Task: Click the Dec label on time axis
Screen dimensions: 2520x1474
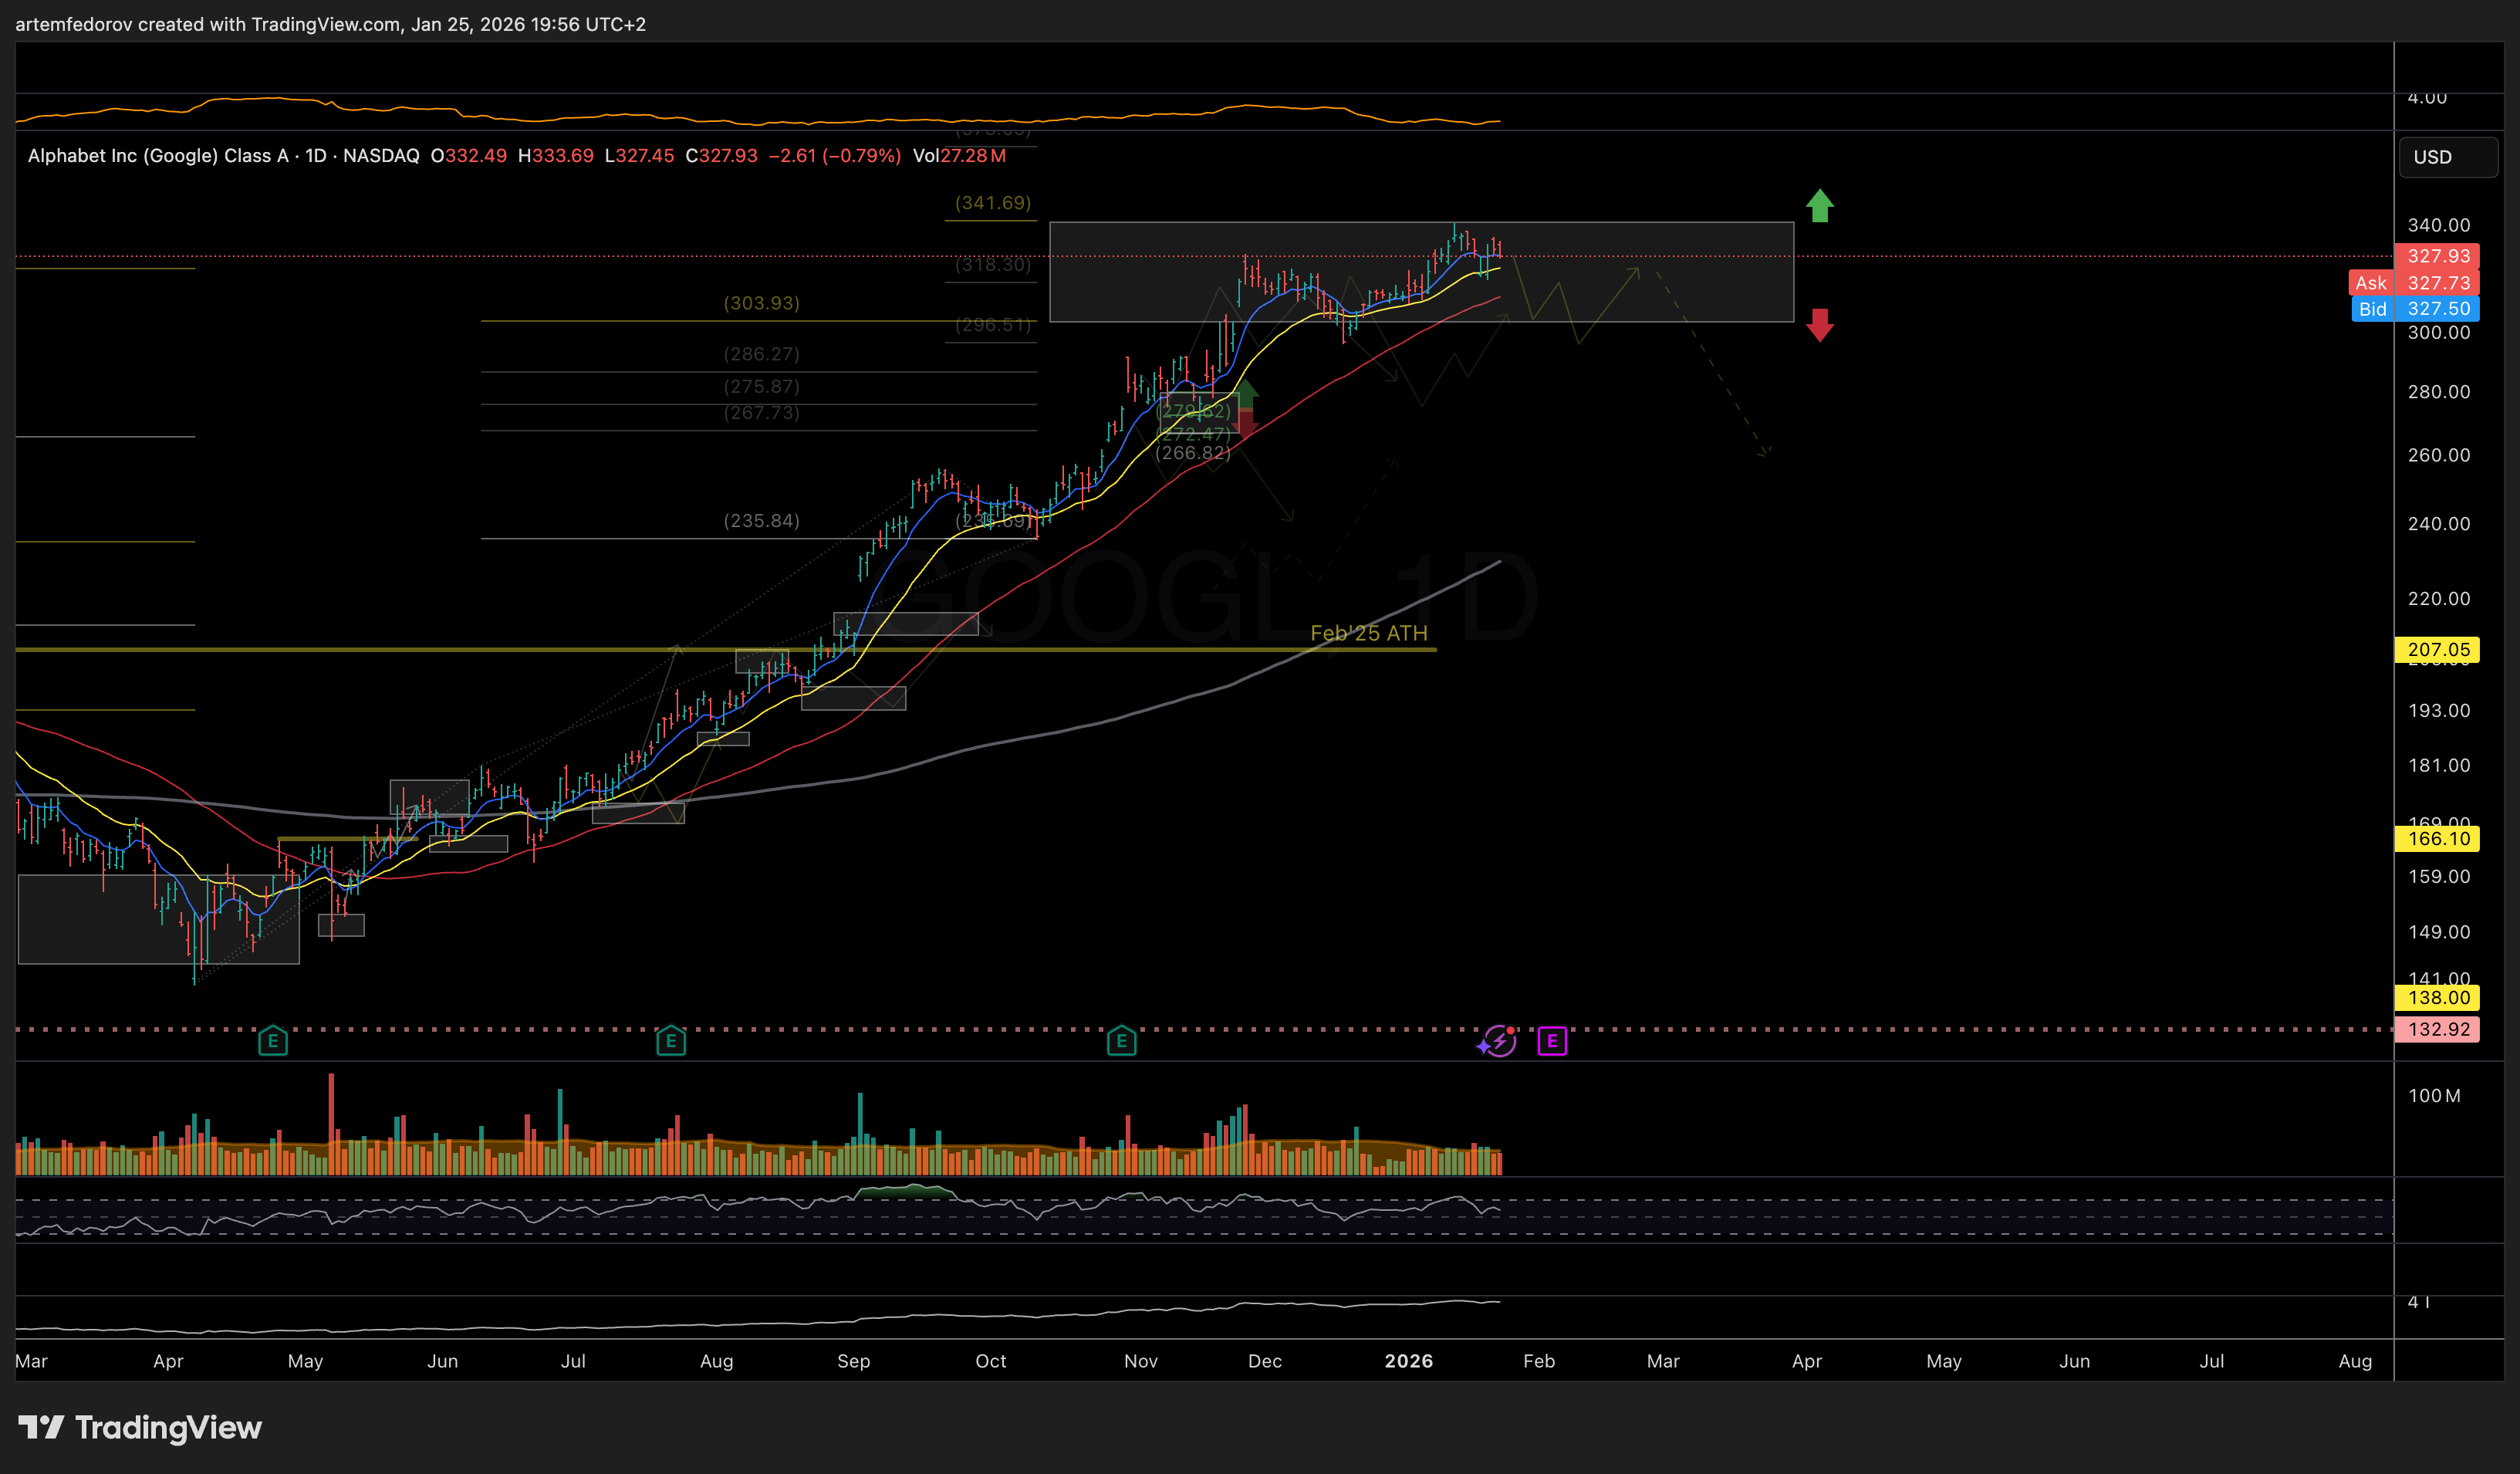Action: point(1265,1361)
